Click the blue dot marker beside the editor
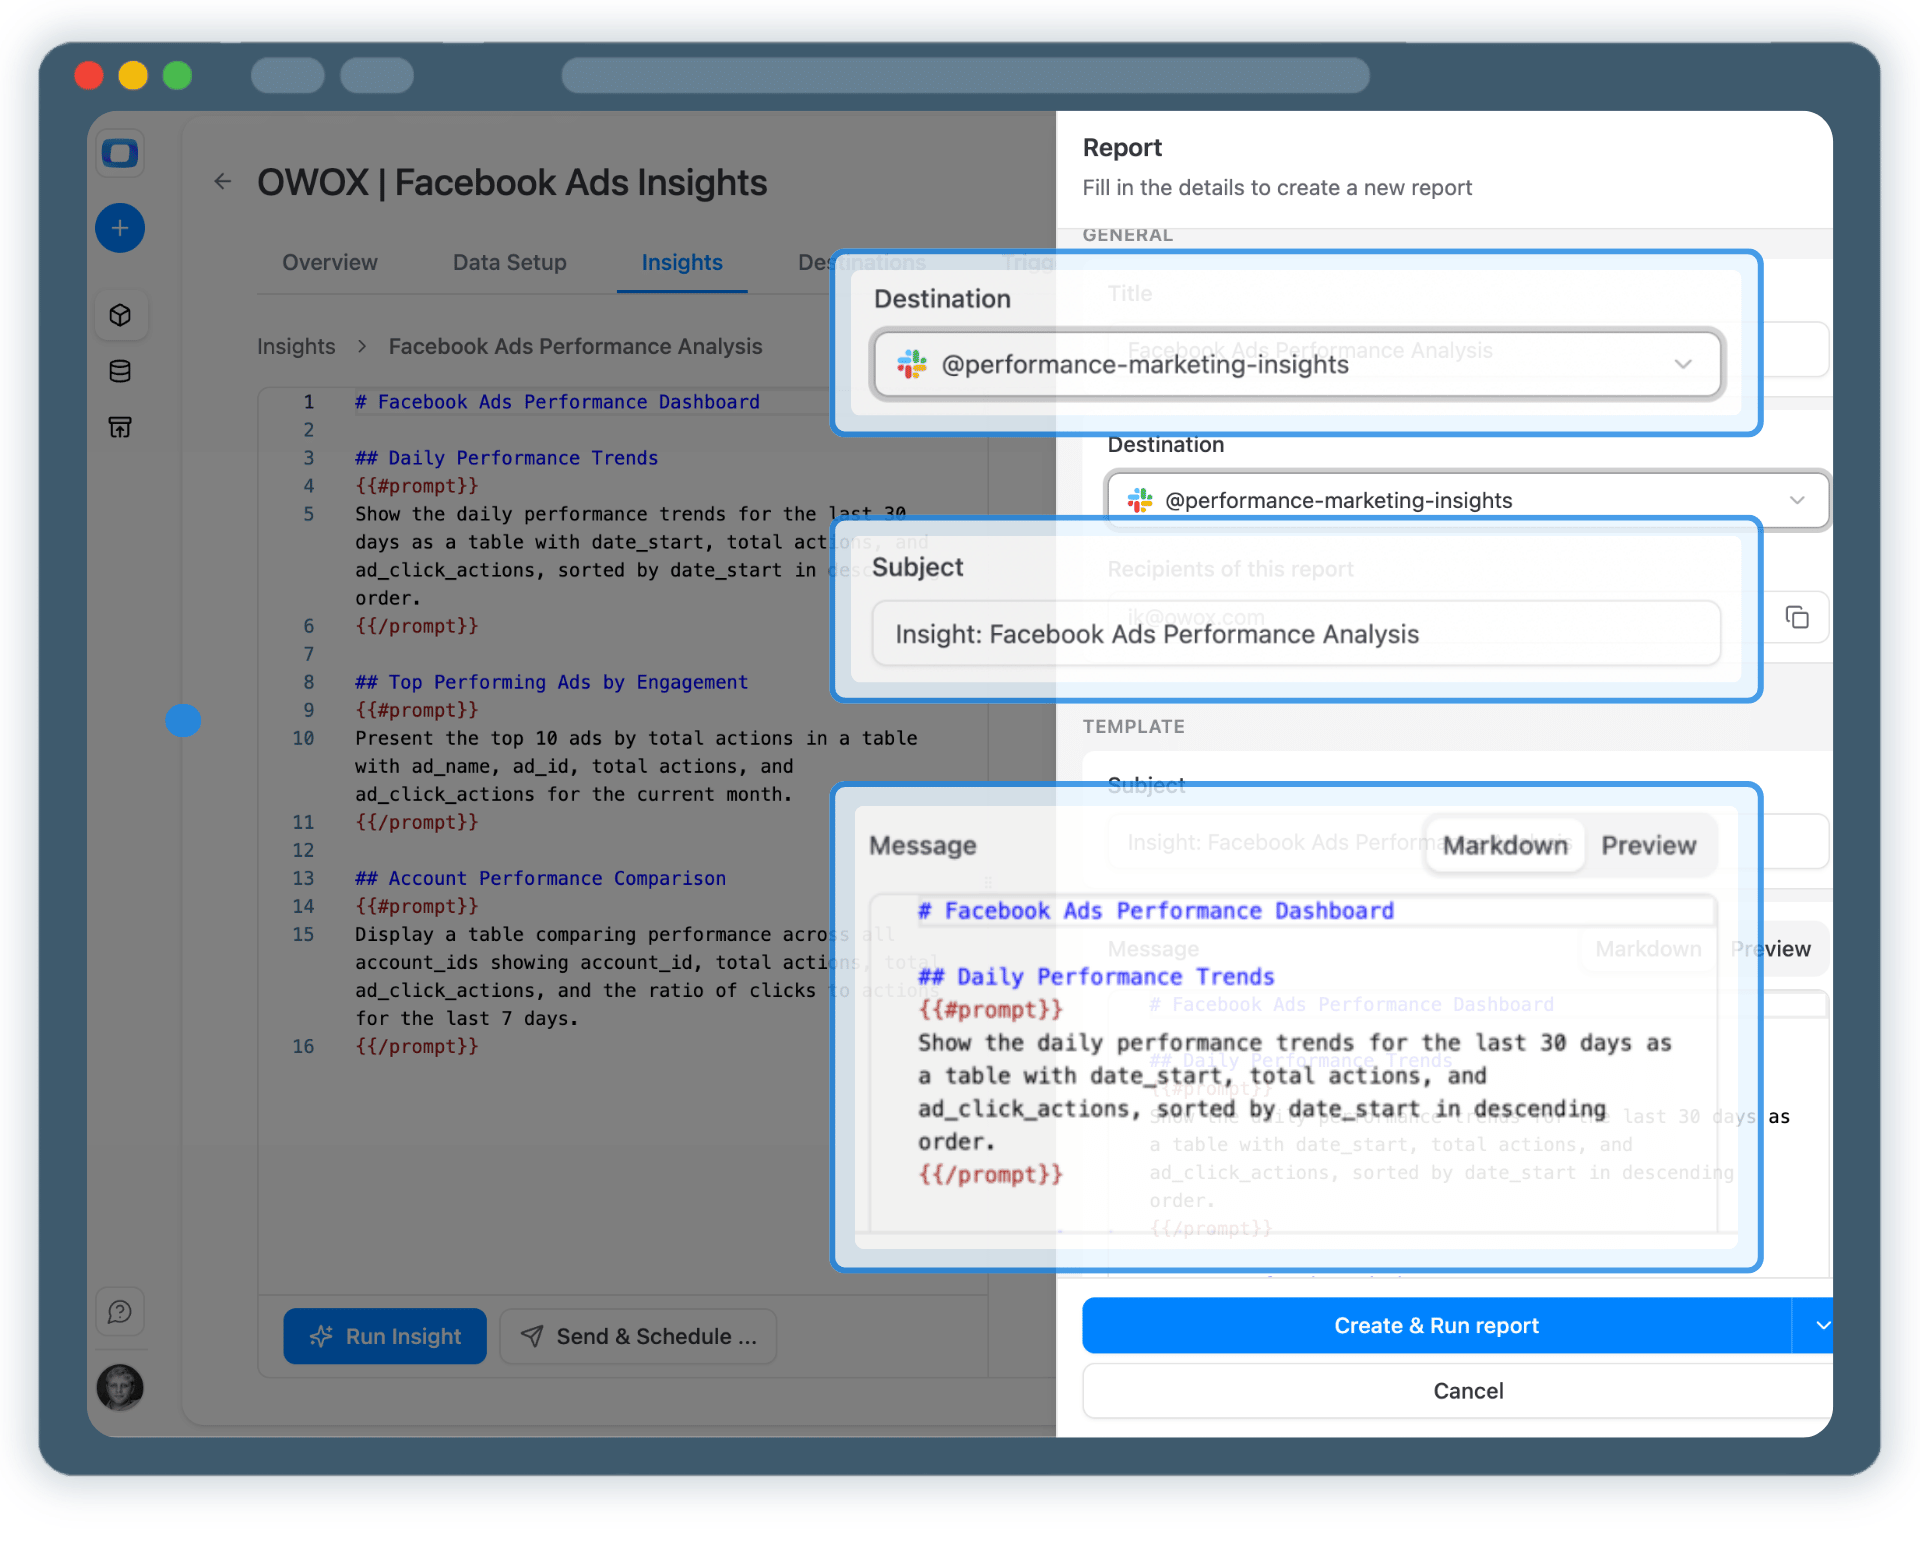 (184, 720)
